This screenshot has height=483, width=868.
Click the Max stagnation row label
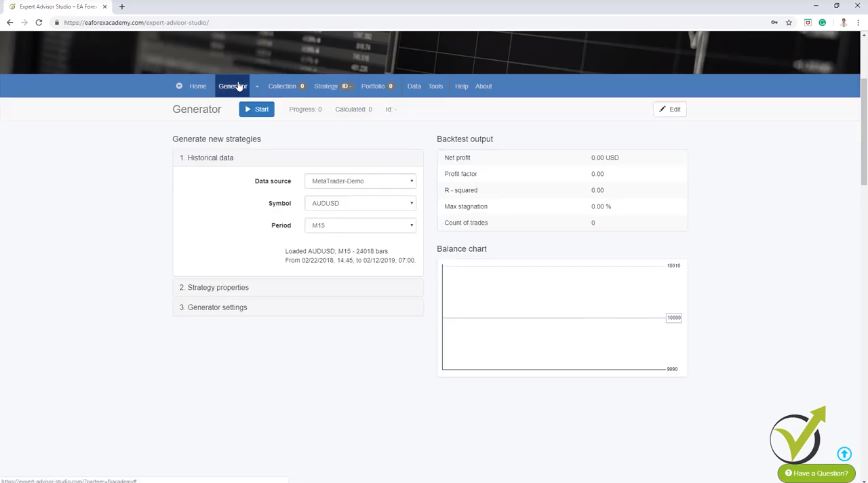[466, 206]
